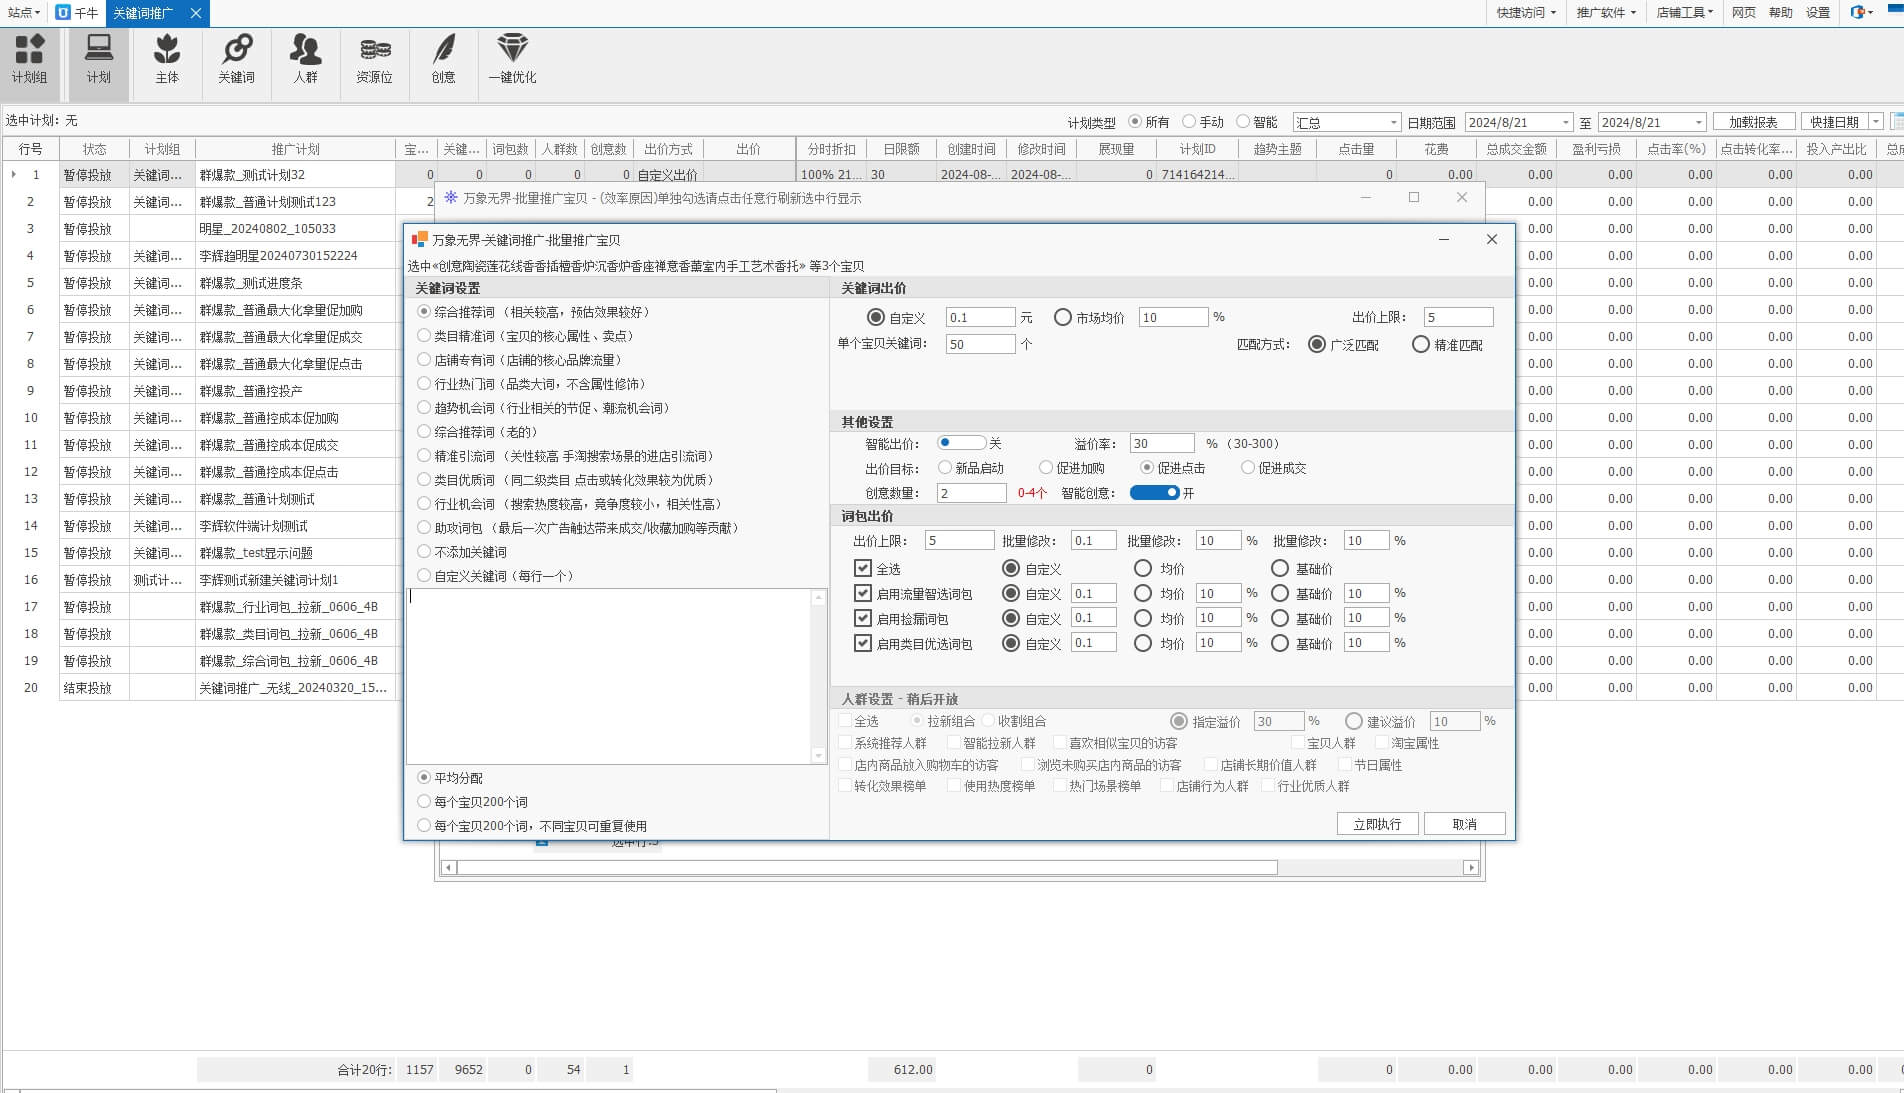Open the 网页 menu item

(1743, 12)
